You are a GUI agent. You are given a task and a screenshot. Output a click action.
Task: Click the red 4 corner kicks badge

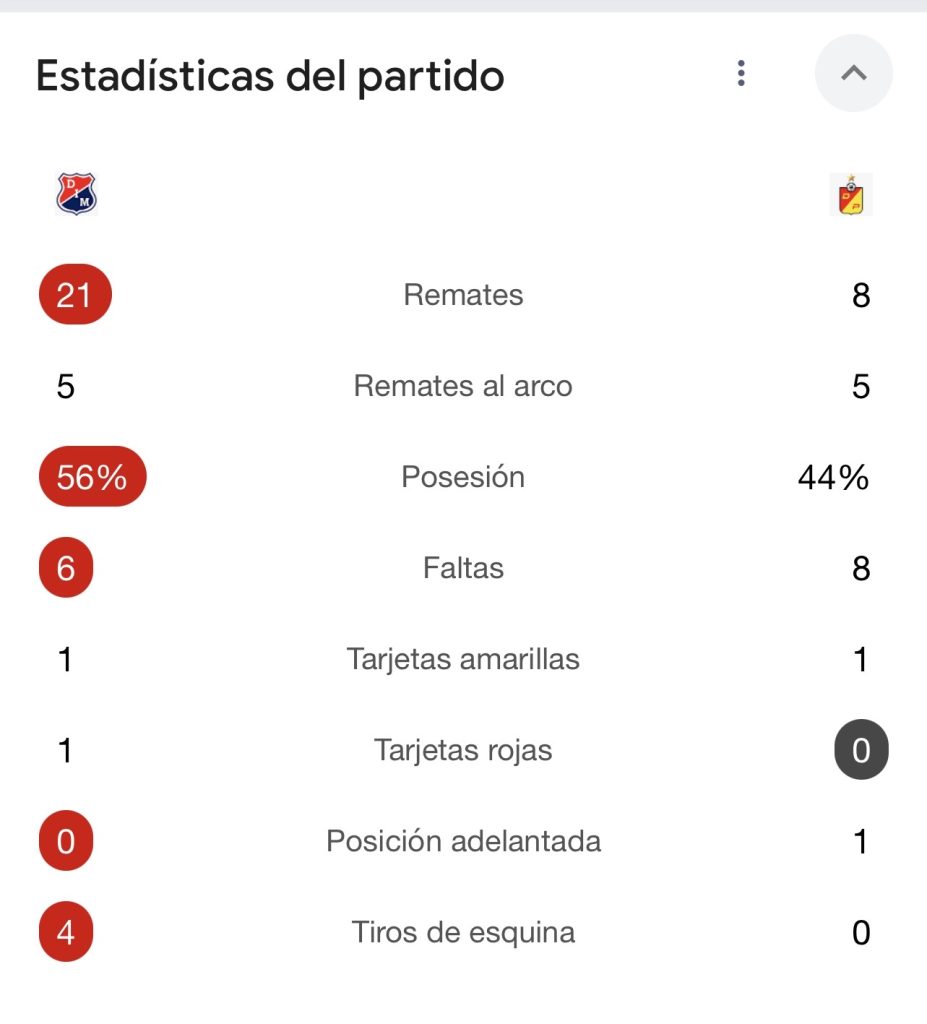pyautogui.click(x=66, y=932)
